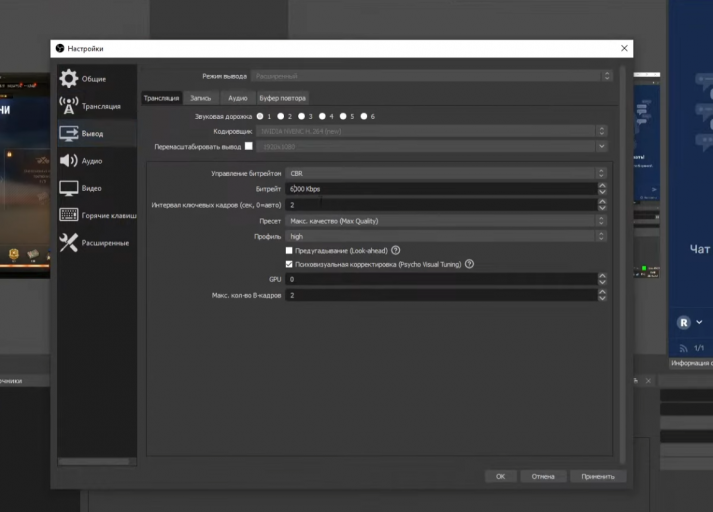Viewport: 713px width, 512px height.
Task: Close the dock panel in background window
Action: click(x=648, y=381)
